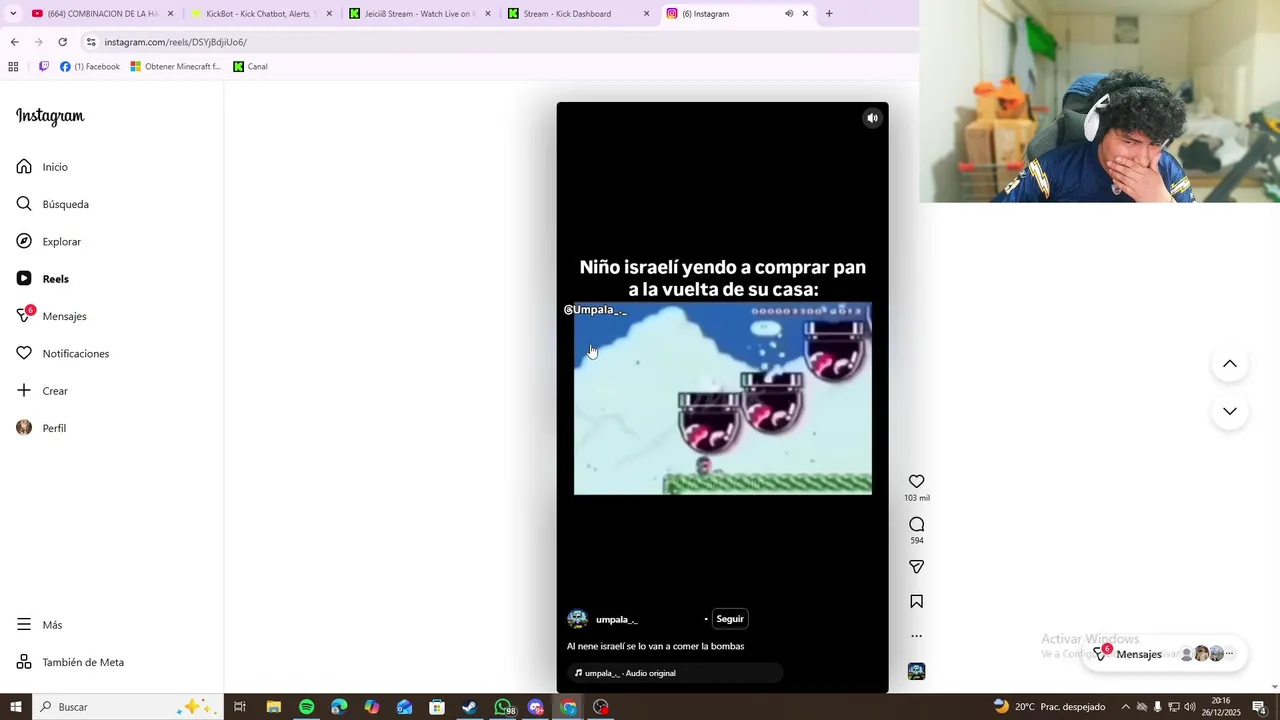Reload the page
1280x720 pixels.
pos(62,42)
